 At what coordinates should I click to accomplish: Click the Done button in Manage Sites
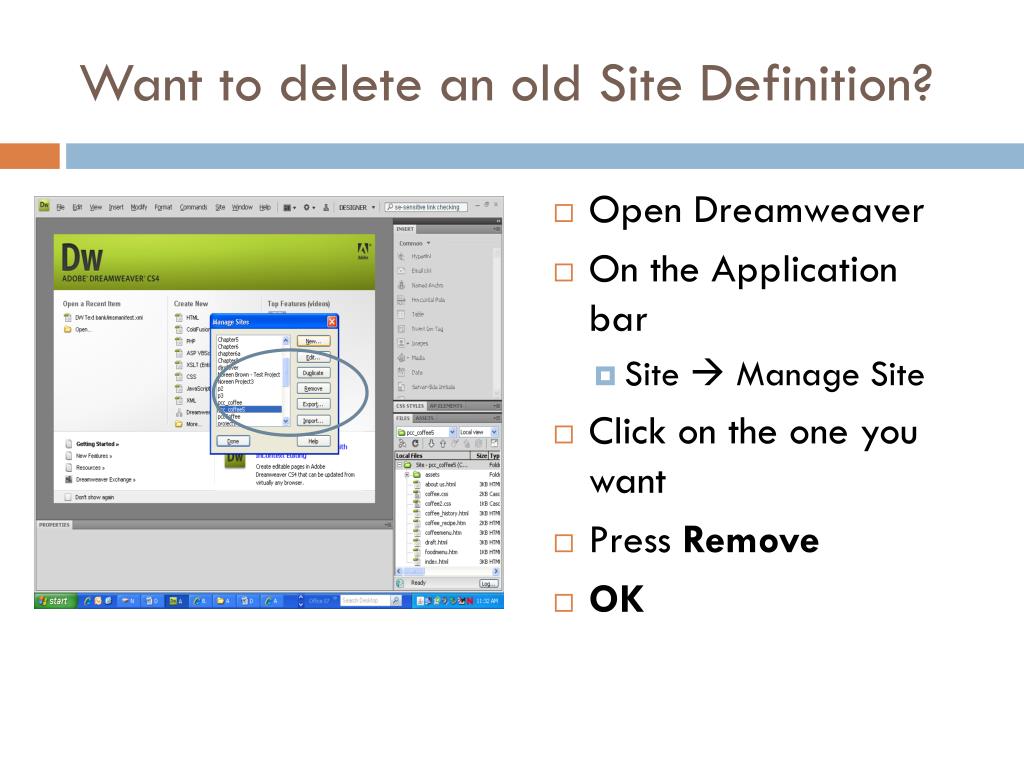[233, 441]
